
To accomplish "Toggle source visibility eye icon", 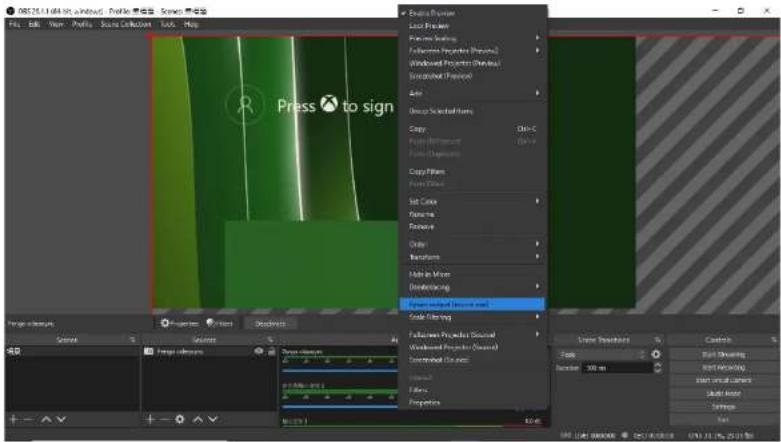I will click(259, 351).
